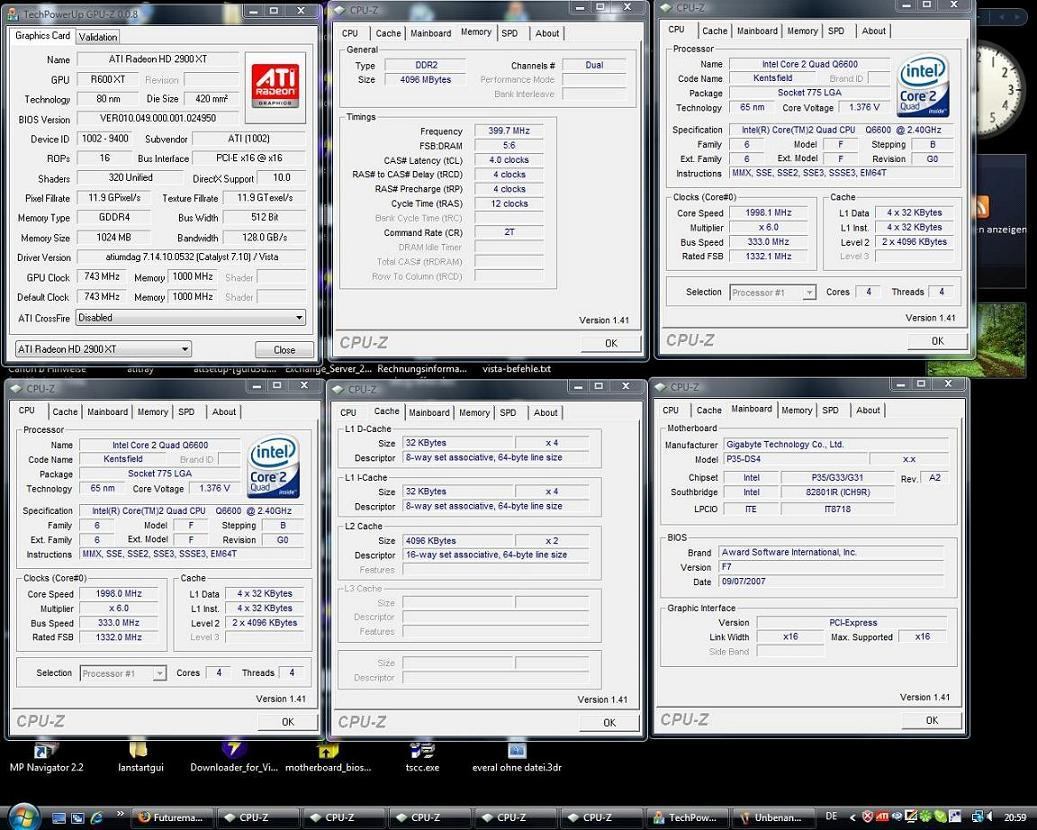Image resolution: width=1037 pixels, height=830 pixels.
Task: Click the BIOS date 09/07/2007
Action: pyautogui.click(x=743, y=581)
